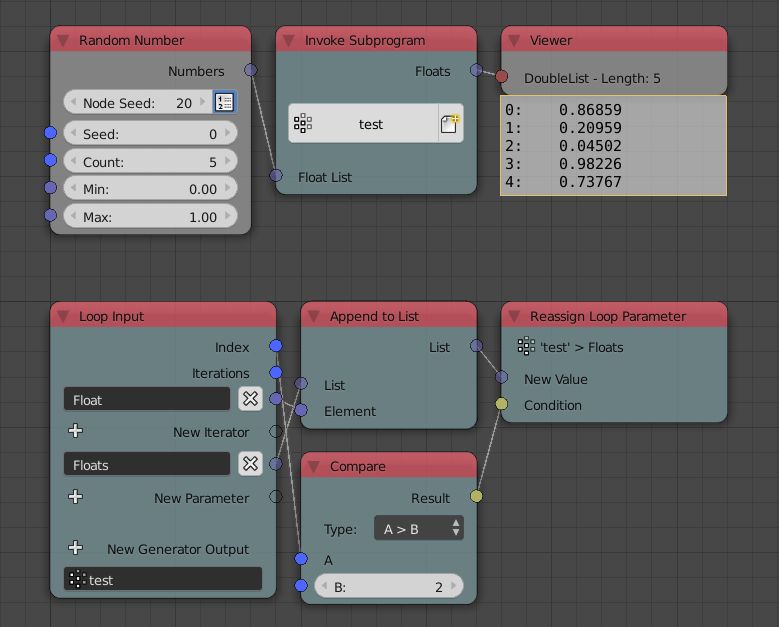Click the new subprogram page icon
This screenshot has width=779, height=627.
(450, 123)
